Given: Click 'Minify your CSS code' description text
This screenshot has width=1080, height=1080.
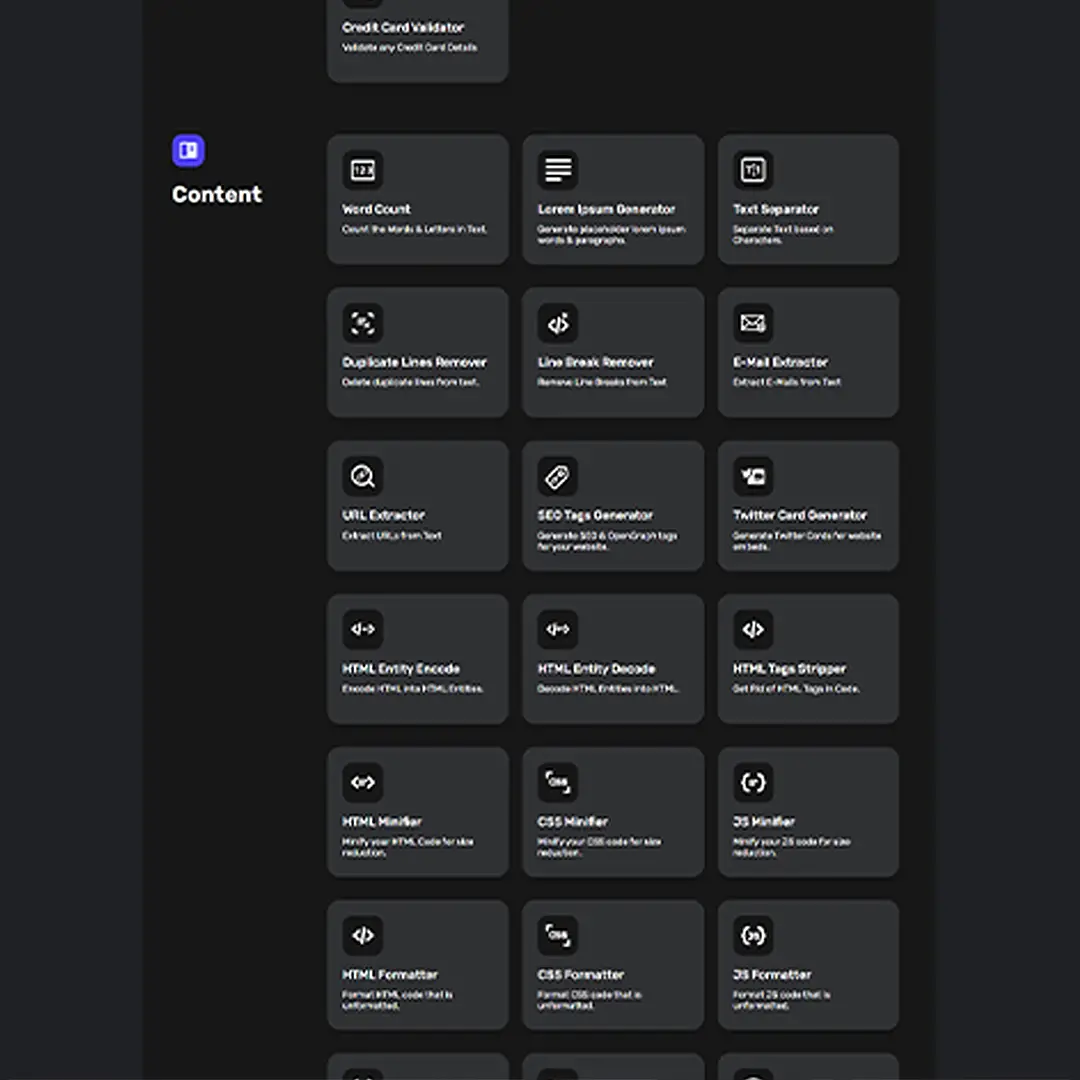Looking at the screenshot, I should 599,847.
